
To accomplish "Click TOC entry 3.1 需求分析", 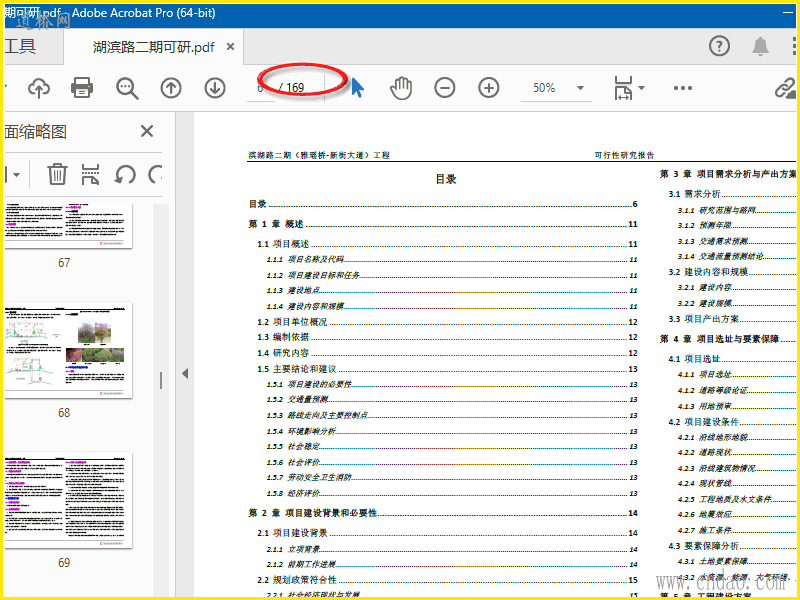I will pyautogui.click(x=732, y=194).
